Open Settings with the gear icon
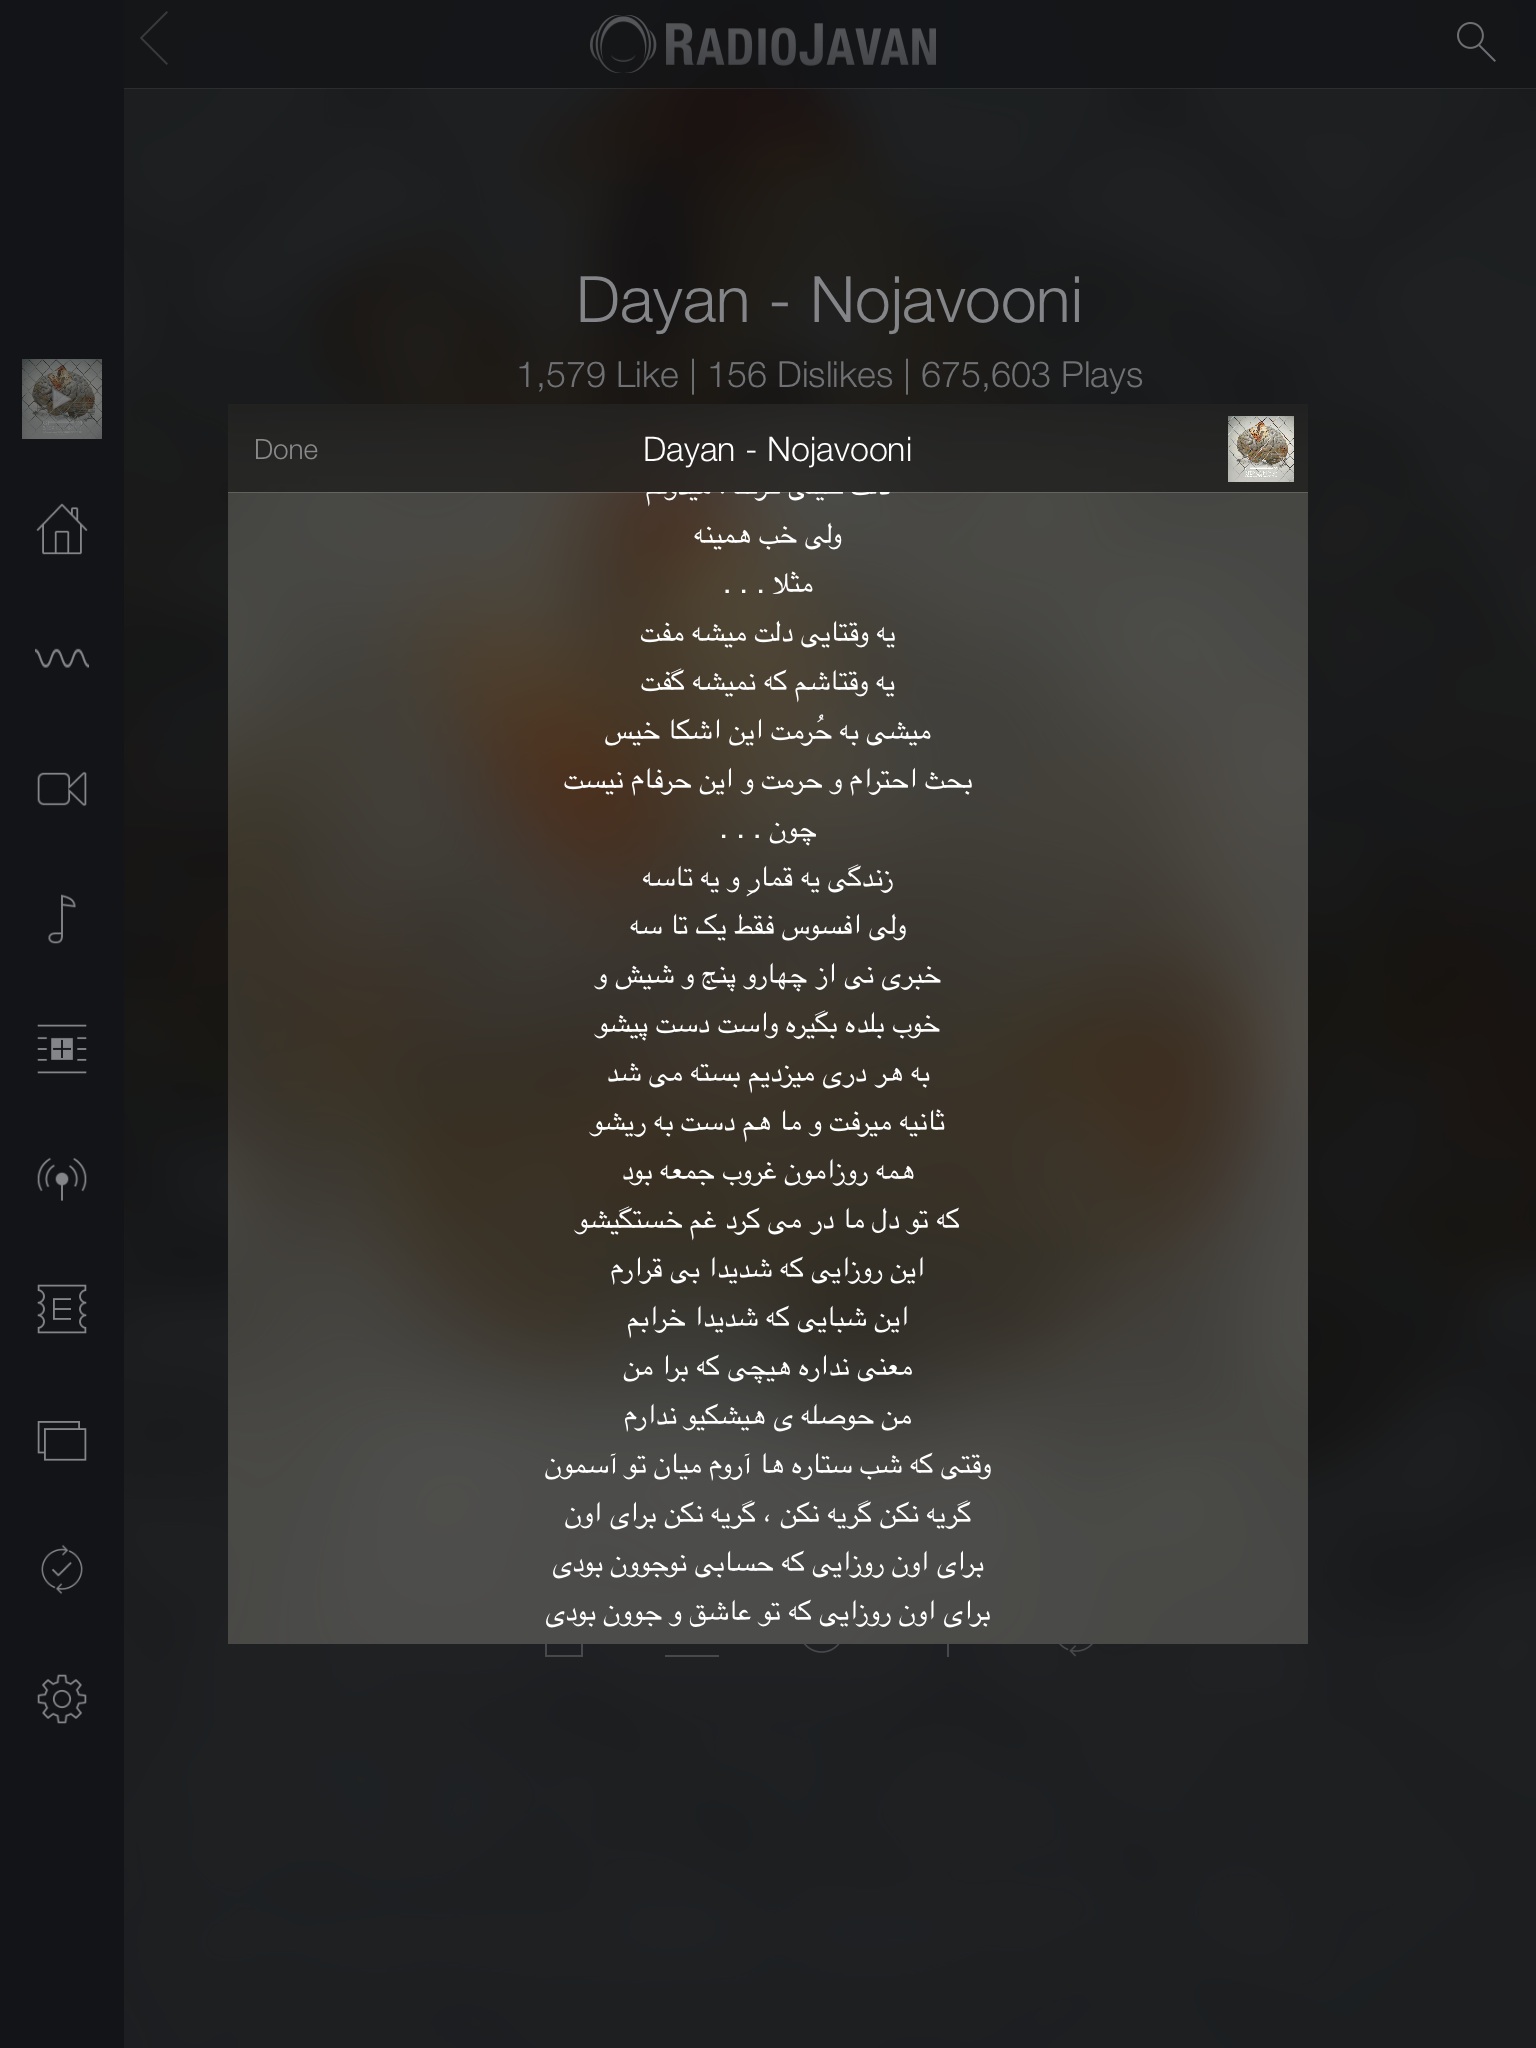Screen dimensions: 1536x2048 [62, 1699]
